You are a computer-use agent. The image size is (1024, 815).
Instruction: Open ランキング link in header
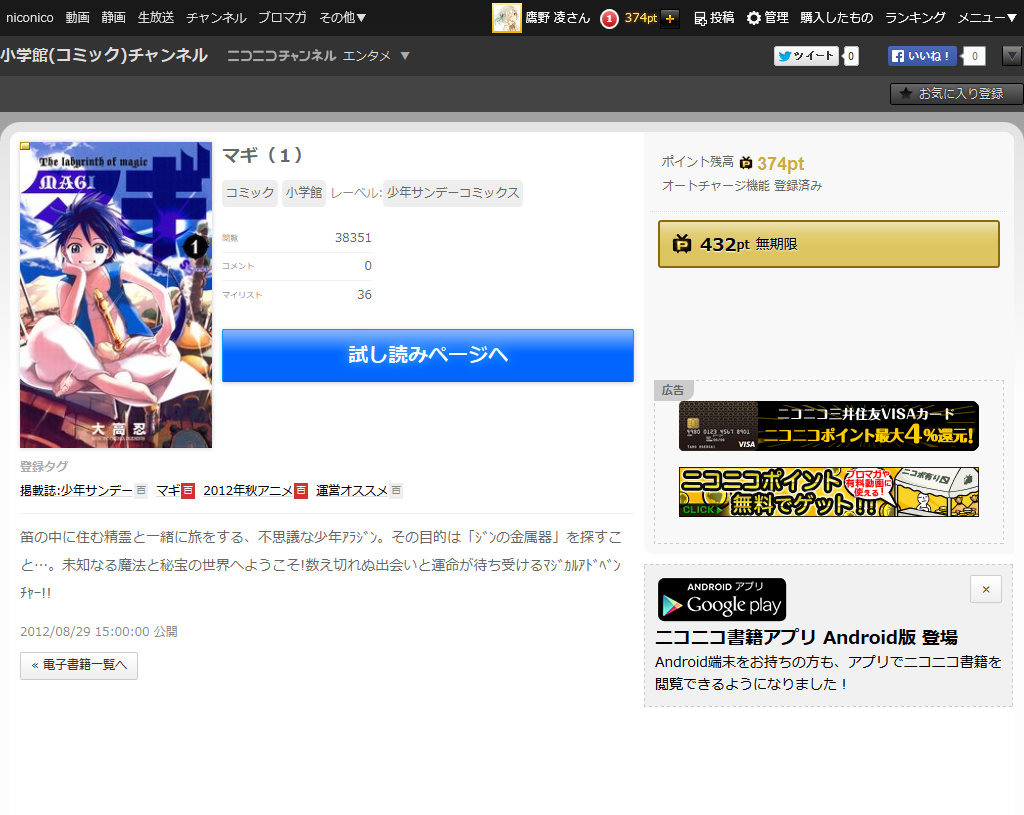click(x=915, y=18)
